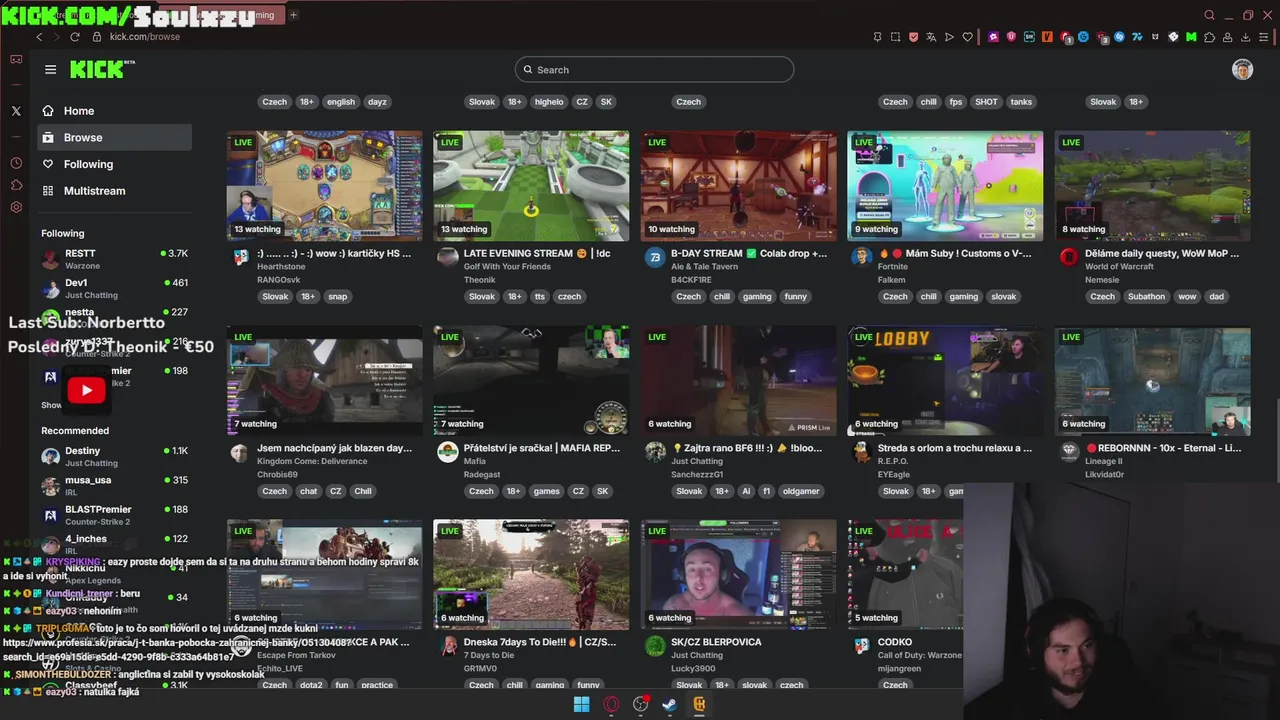Open browser easy setup sliders icon
The height and width of the screenshot is (720, 1280).
(1263, 37)
